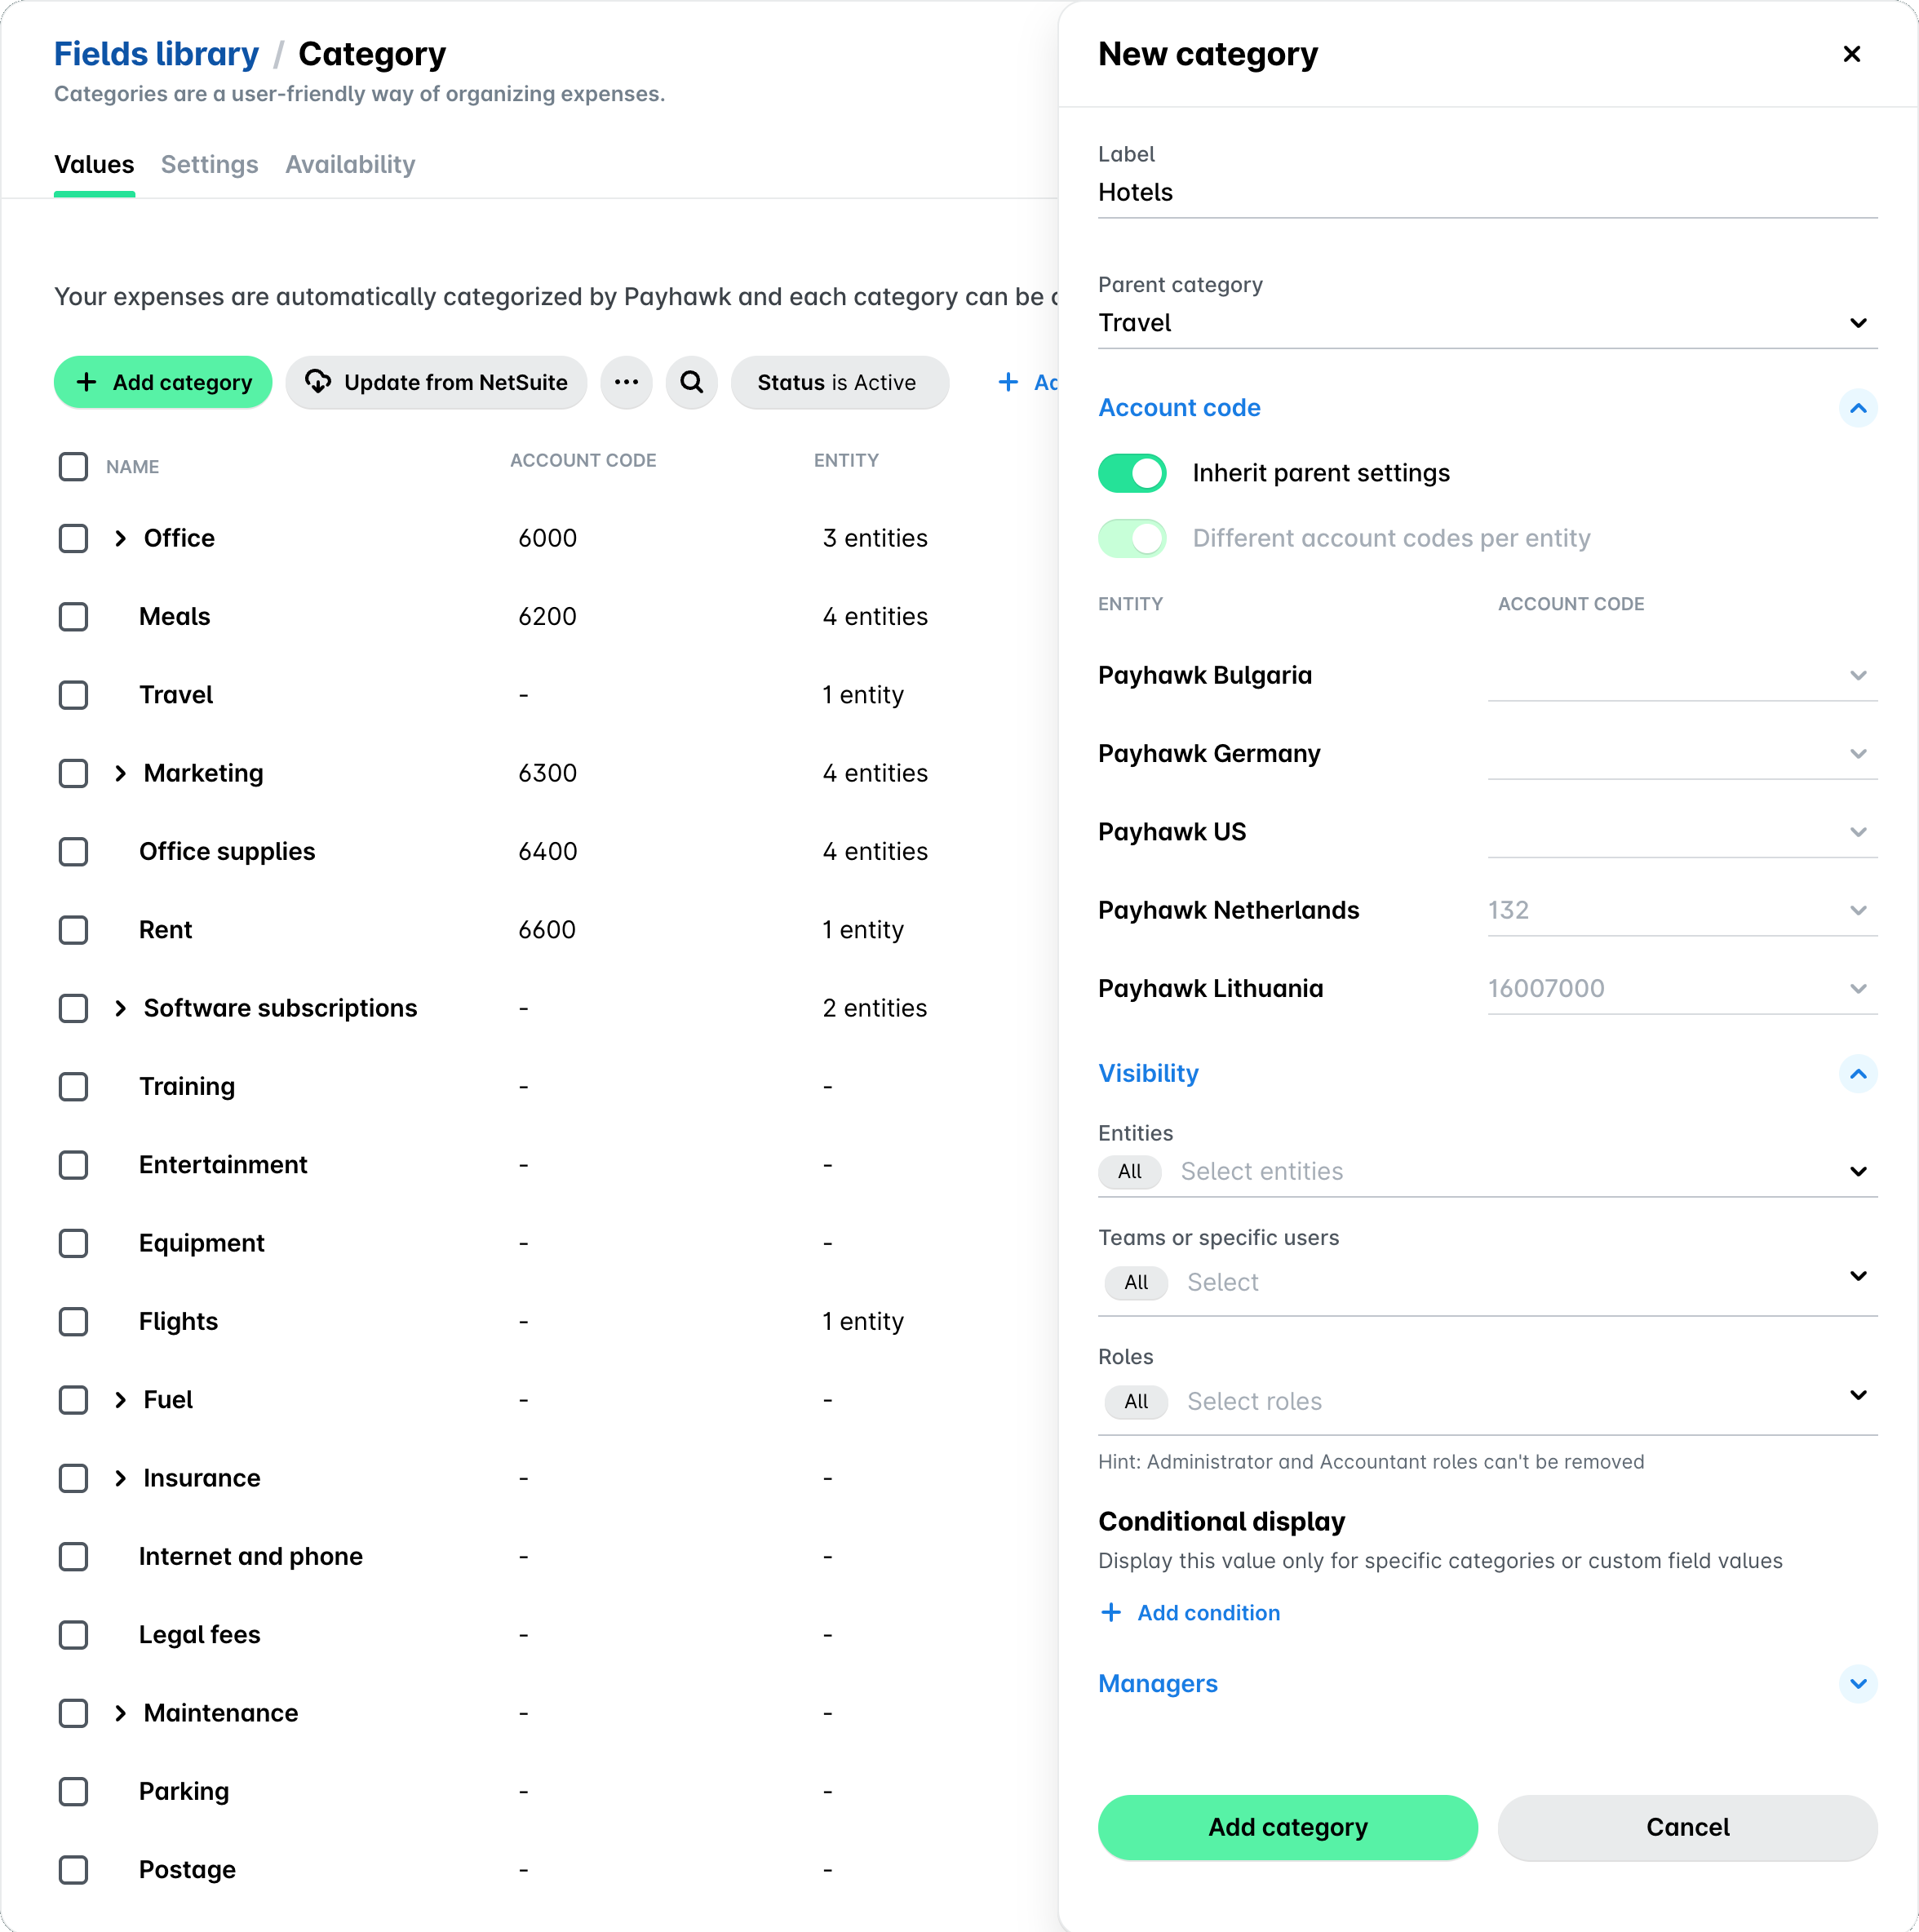Collapse the Visibility section chevron

1857,1073
